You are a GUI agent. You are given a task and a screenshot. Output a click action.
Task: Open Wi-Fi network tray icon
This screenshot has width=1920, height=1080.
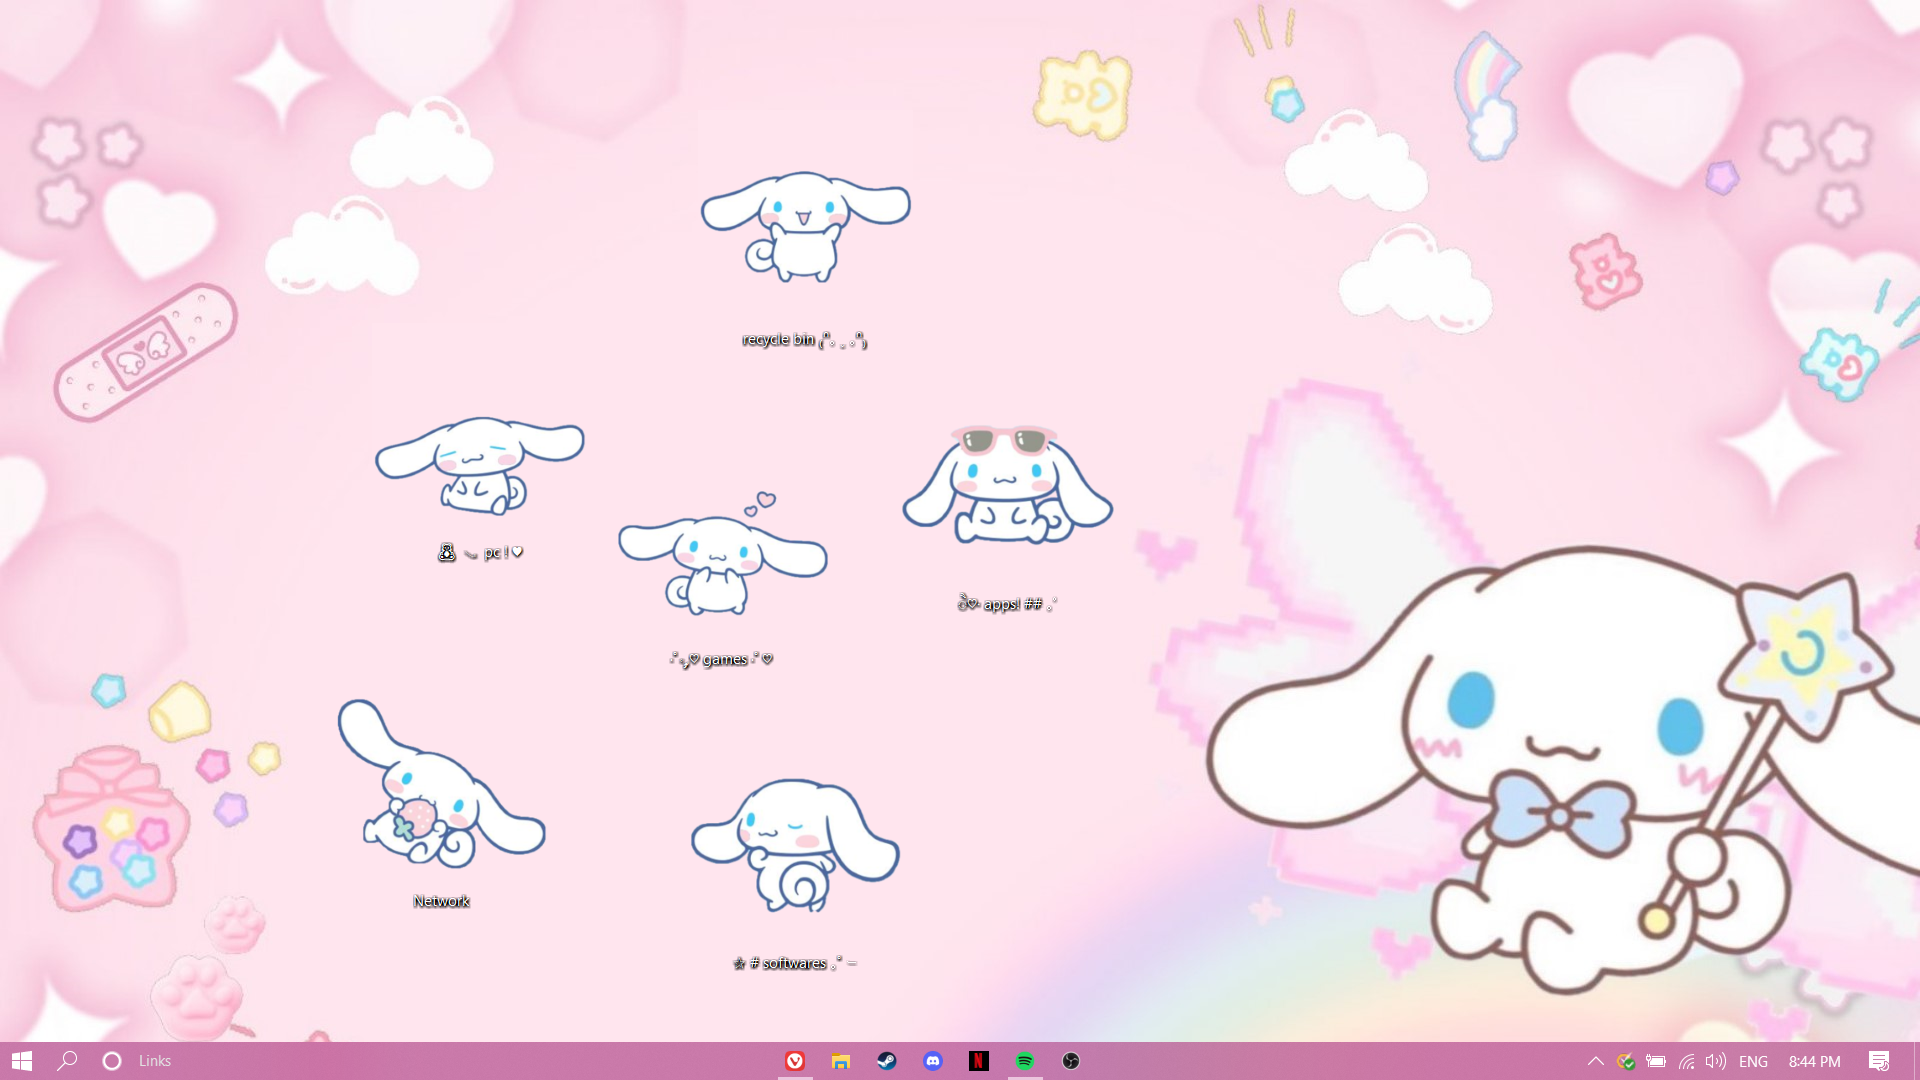1686,1061
